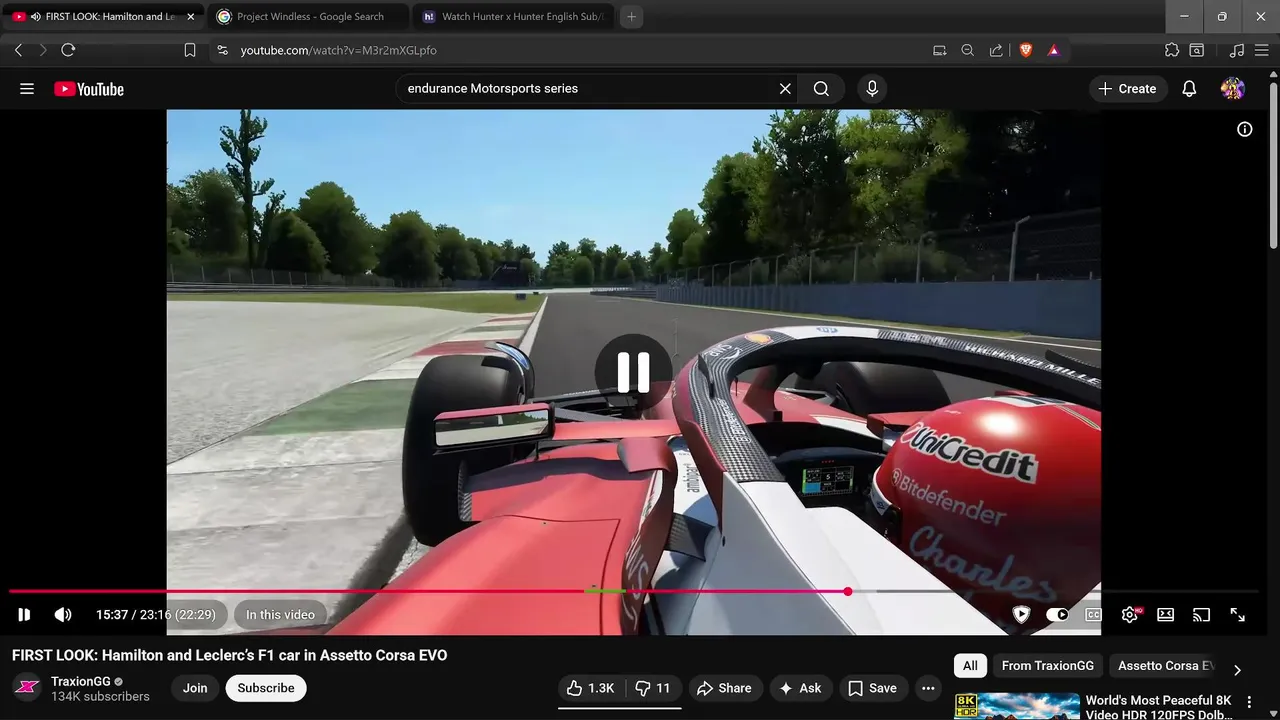The height and width of the screenshot is (720, 1280).
Task: Open the 'In this video' chapters panel
Action: tap(280, 615)
